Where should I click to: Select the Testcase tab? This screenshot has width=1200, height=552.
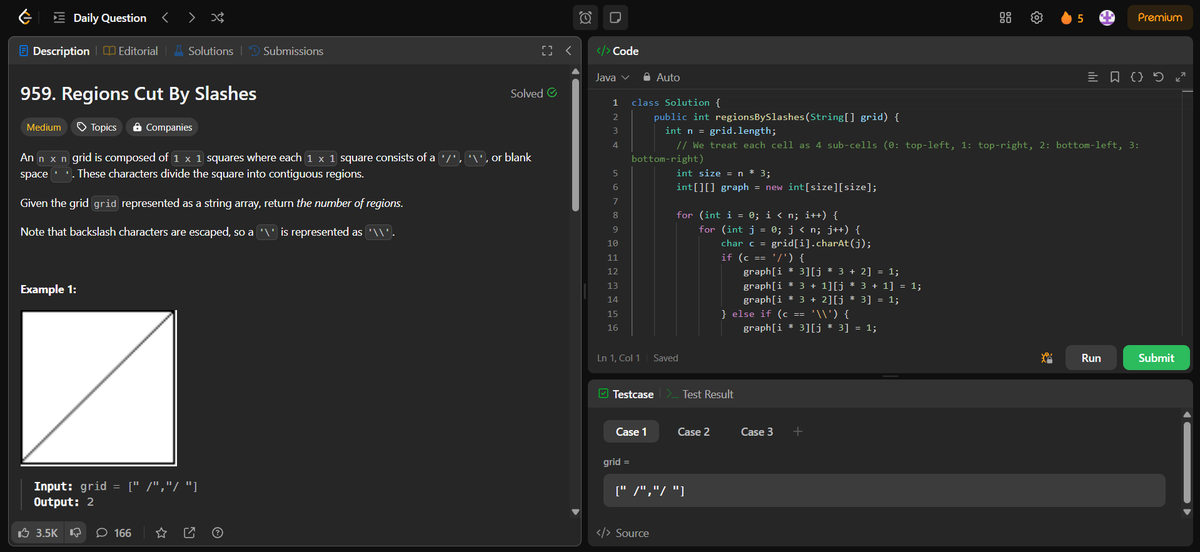pyautogui.click(x=625, y=394)
